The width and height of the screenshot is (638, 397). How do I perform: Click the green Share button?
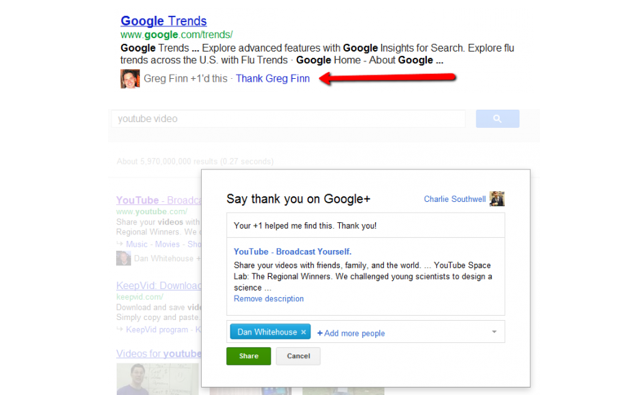[249, 356]
